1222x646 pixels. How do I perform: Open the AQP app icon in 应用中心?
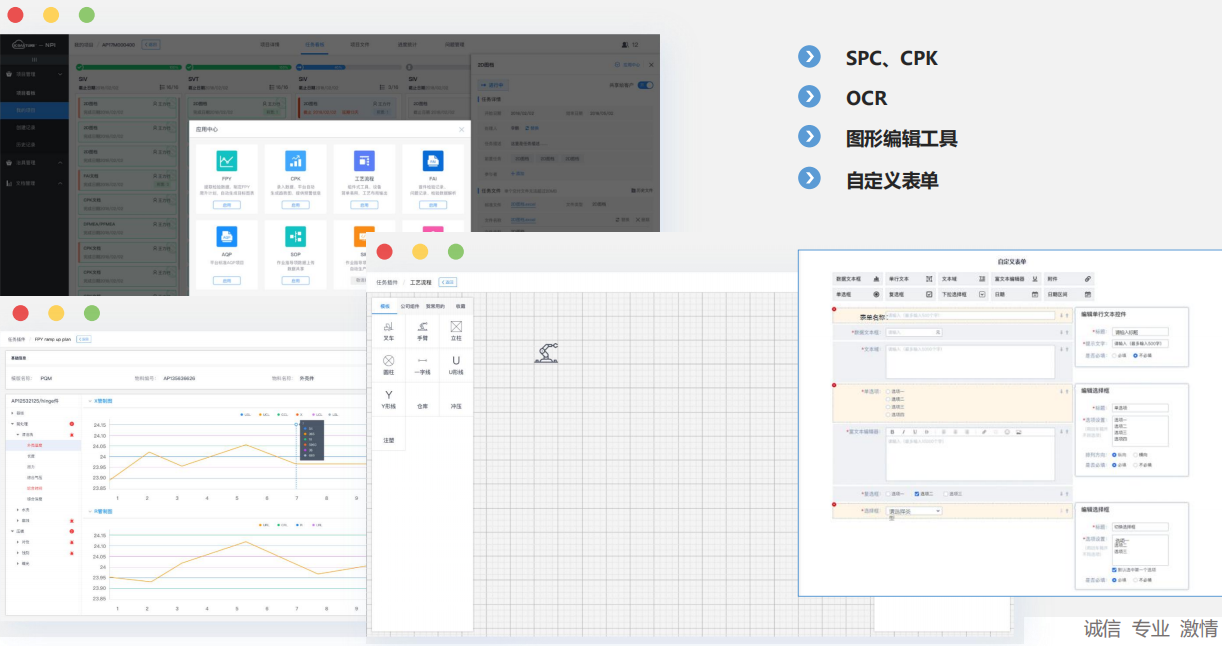click(x=227, y=237)
